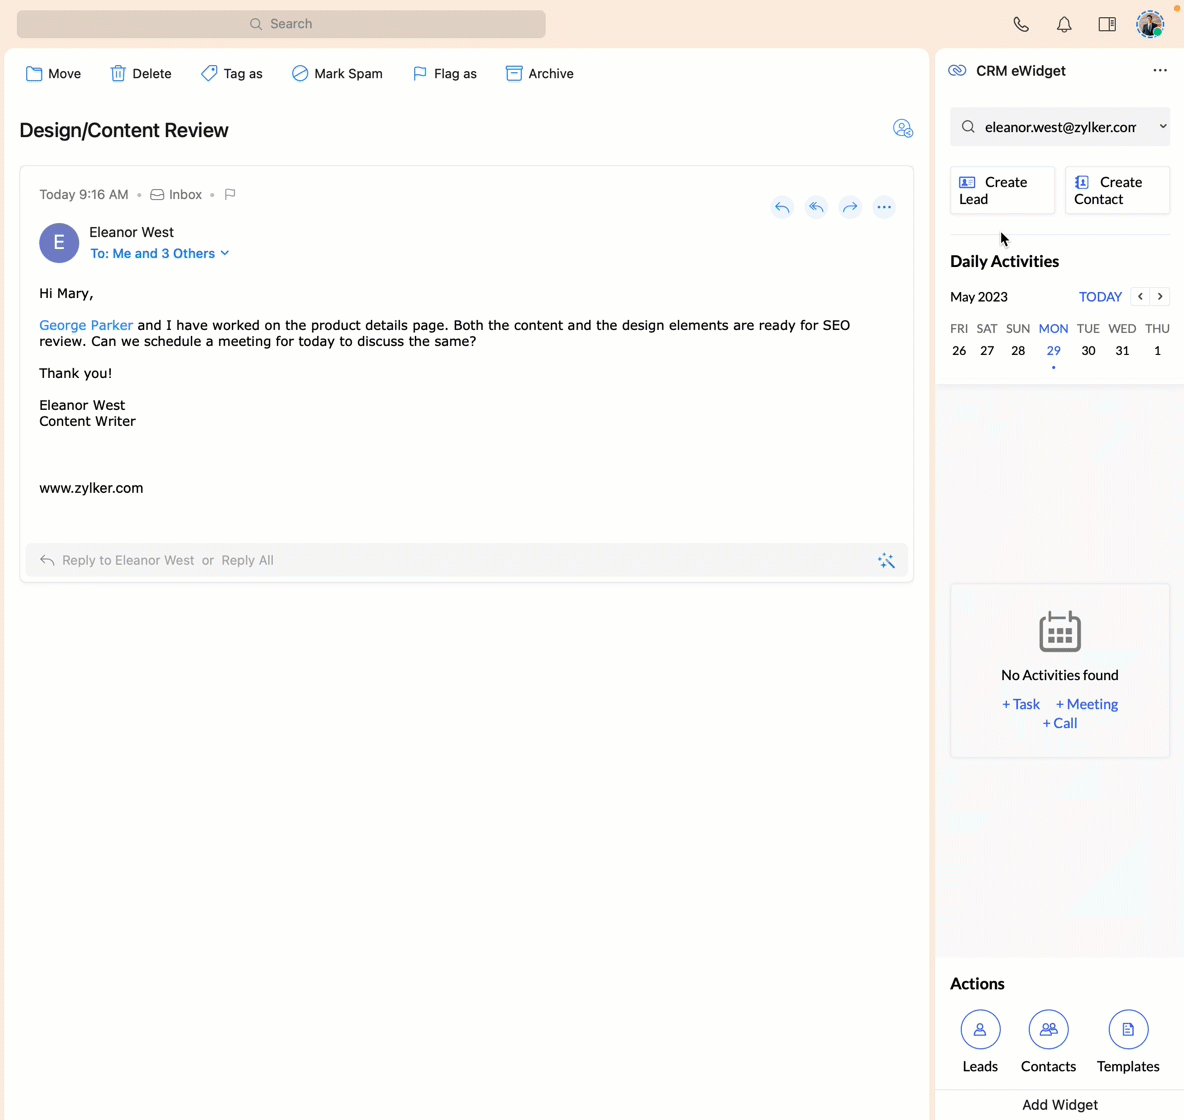Click the Eleanor West sender name
This screenshot has width=1184, height=1120.
click(x=131, y=232)
